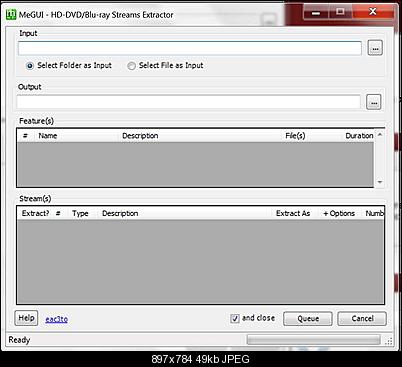Click the resize grip in status bar
This screenshot has height=367, width=402.
[x=389, y=341]
